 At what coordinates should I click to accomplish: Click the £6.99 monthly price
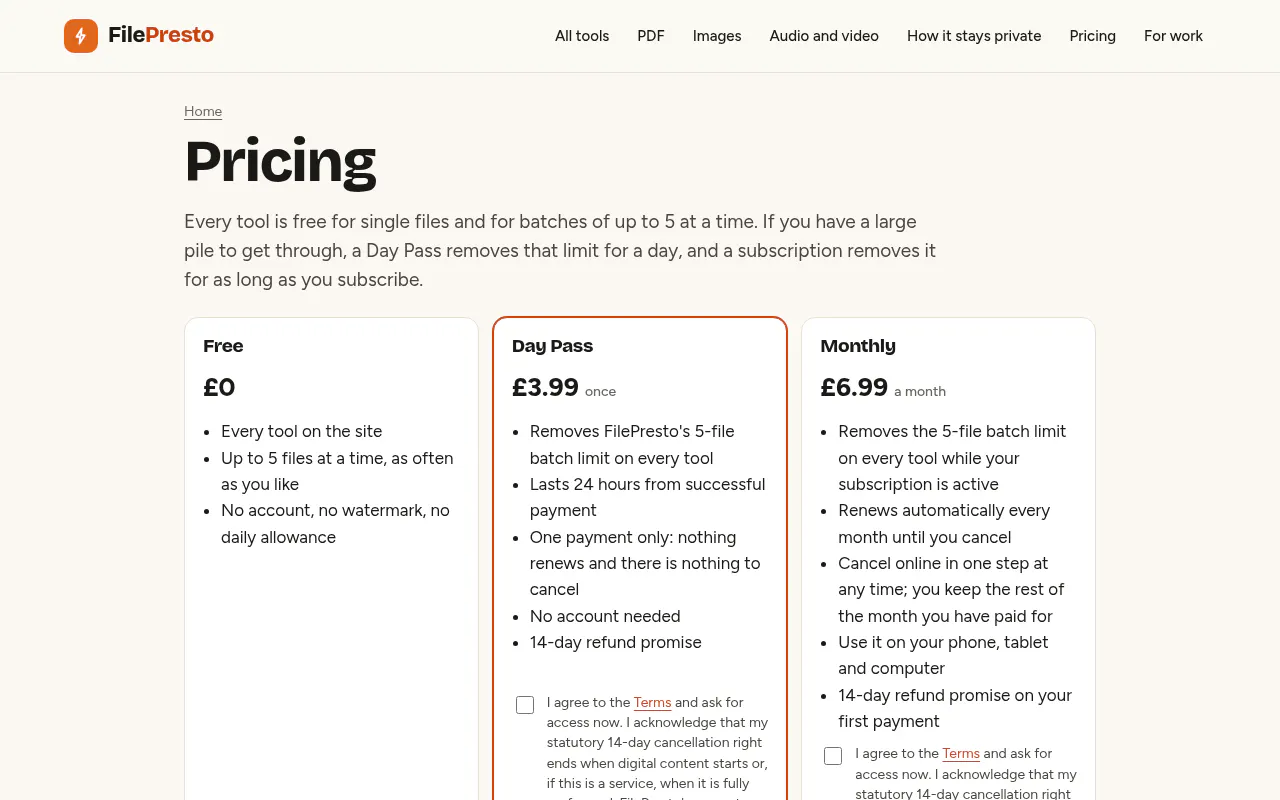854,387
